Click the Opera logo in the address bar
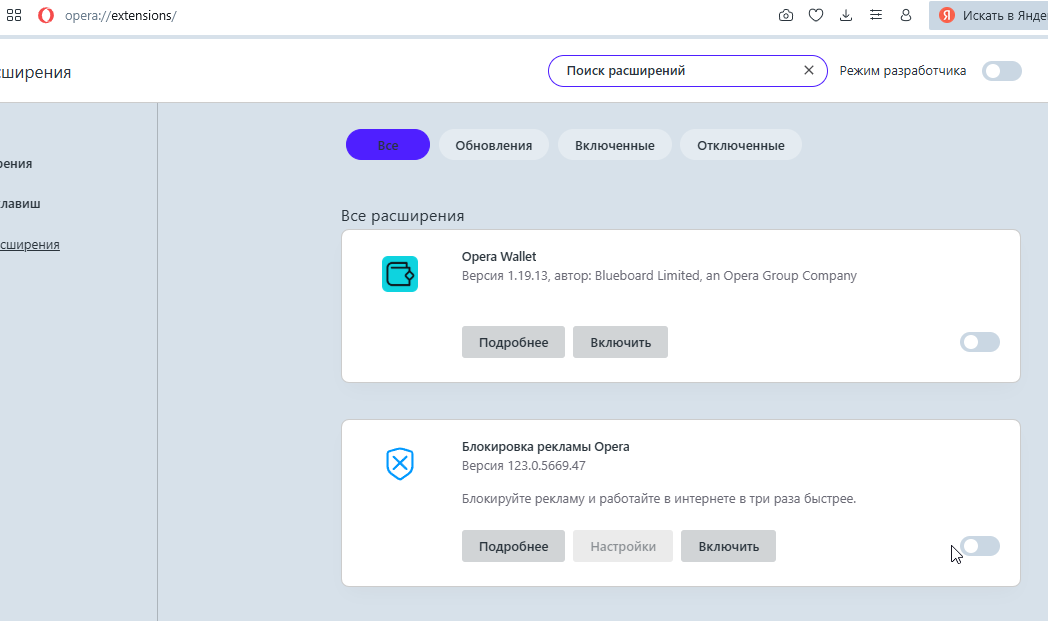The image size is (1048, 621). click(x=46, y=16)
